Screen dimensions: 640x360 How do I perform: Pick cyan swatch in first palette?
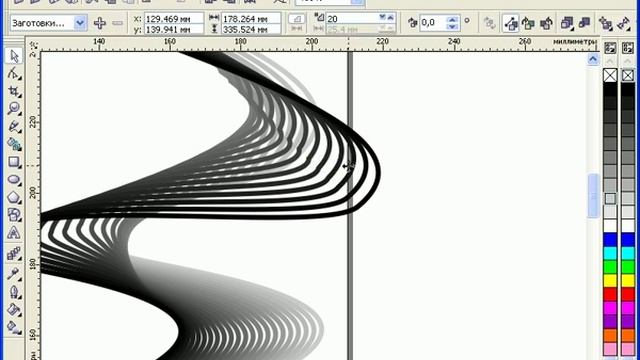(x=610, y=253)
